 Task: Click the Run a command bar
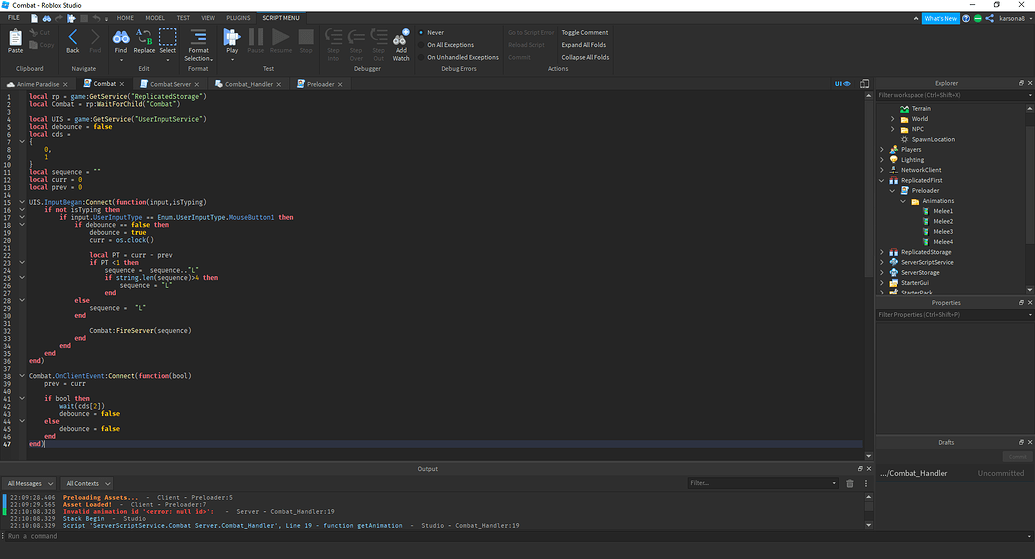click(x=518, y=536)
